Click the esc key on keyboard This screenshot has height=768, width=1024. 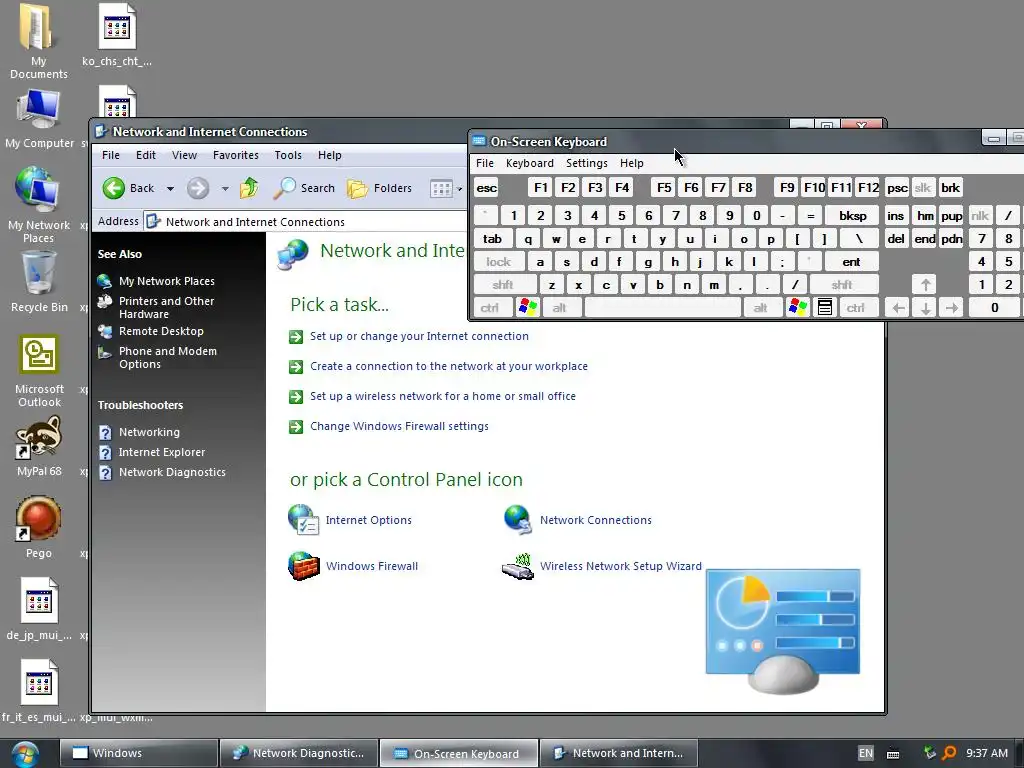(x=487, y=188)
